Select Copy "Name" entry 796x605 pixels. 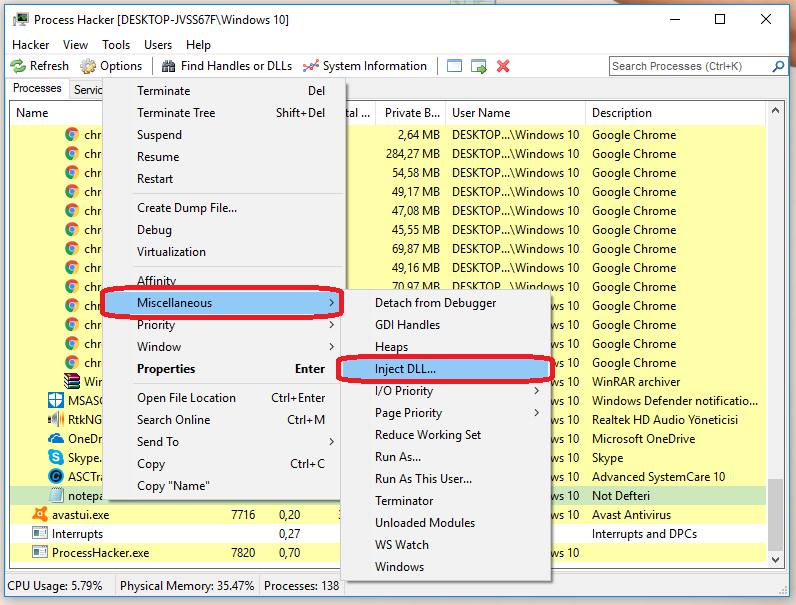(x=224, y=486)
